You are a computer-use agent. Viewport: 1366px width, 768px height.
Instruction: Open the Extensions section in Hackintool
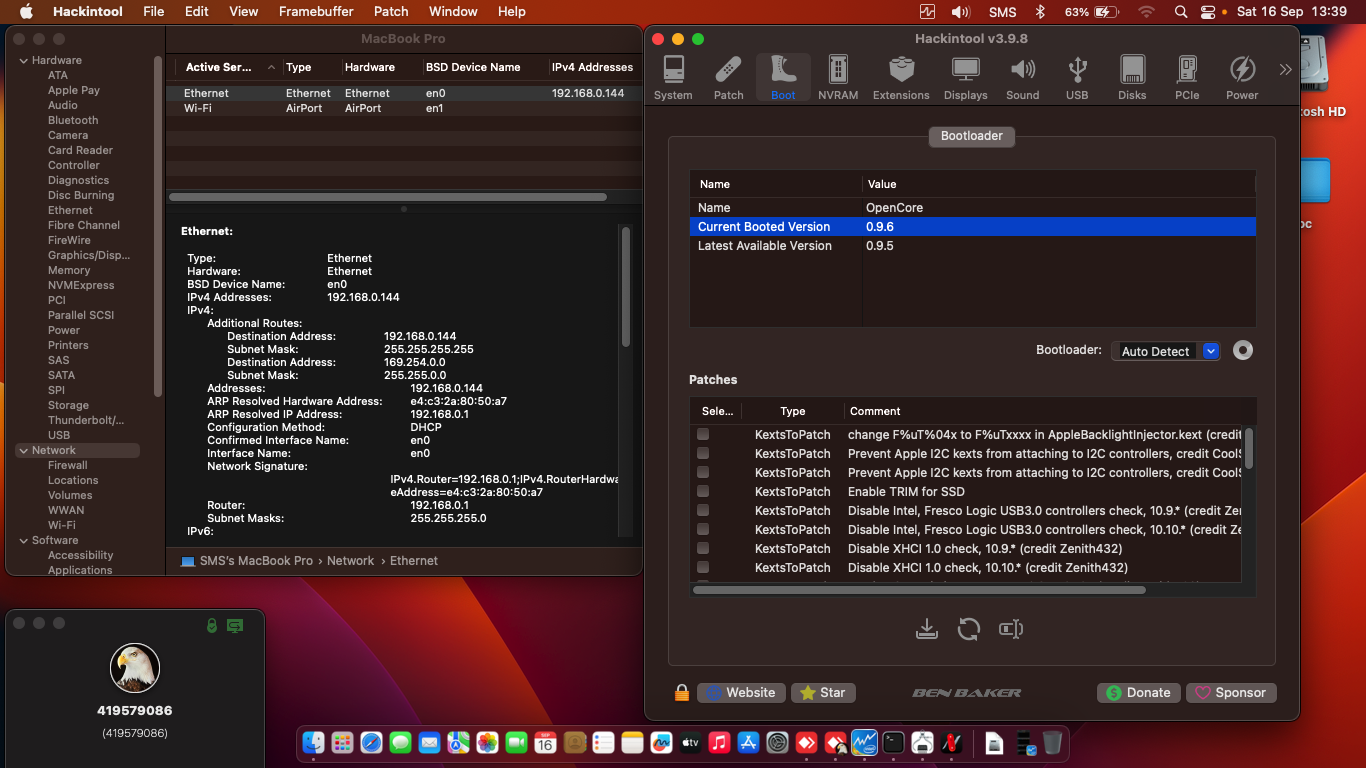(901, 78)
